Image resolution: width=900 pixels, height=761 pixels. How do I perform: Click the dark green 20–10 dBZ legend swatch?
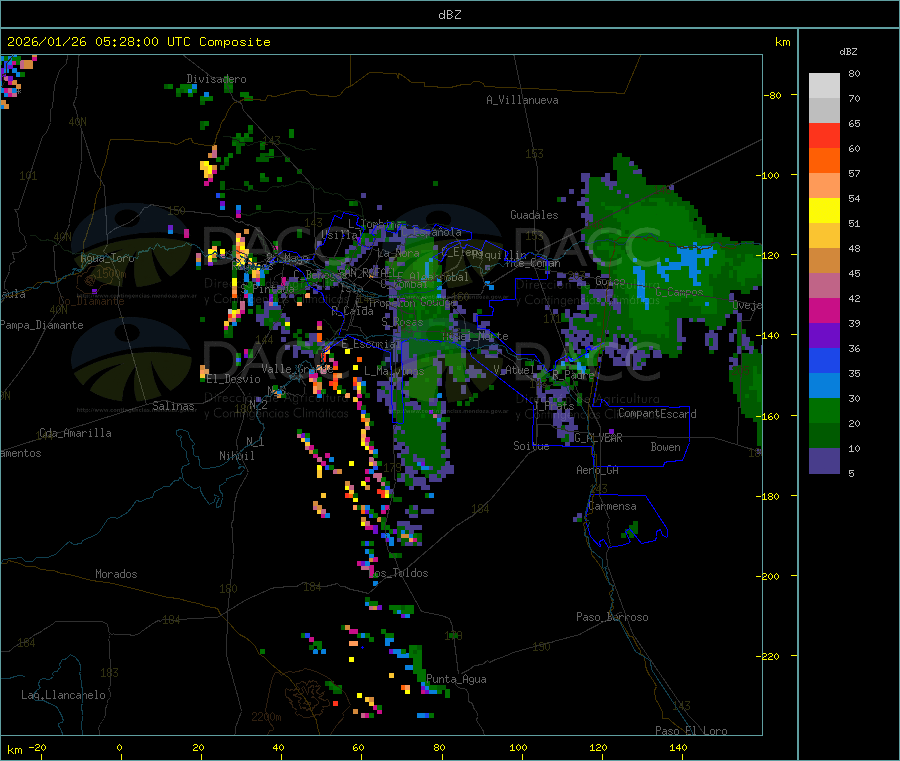(824, 436)
